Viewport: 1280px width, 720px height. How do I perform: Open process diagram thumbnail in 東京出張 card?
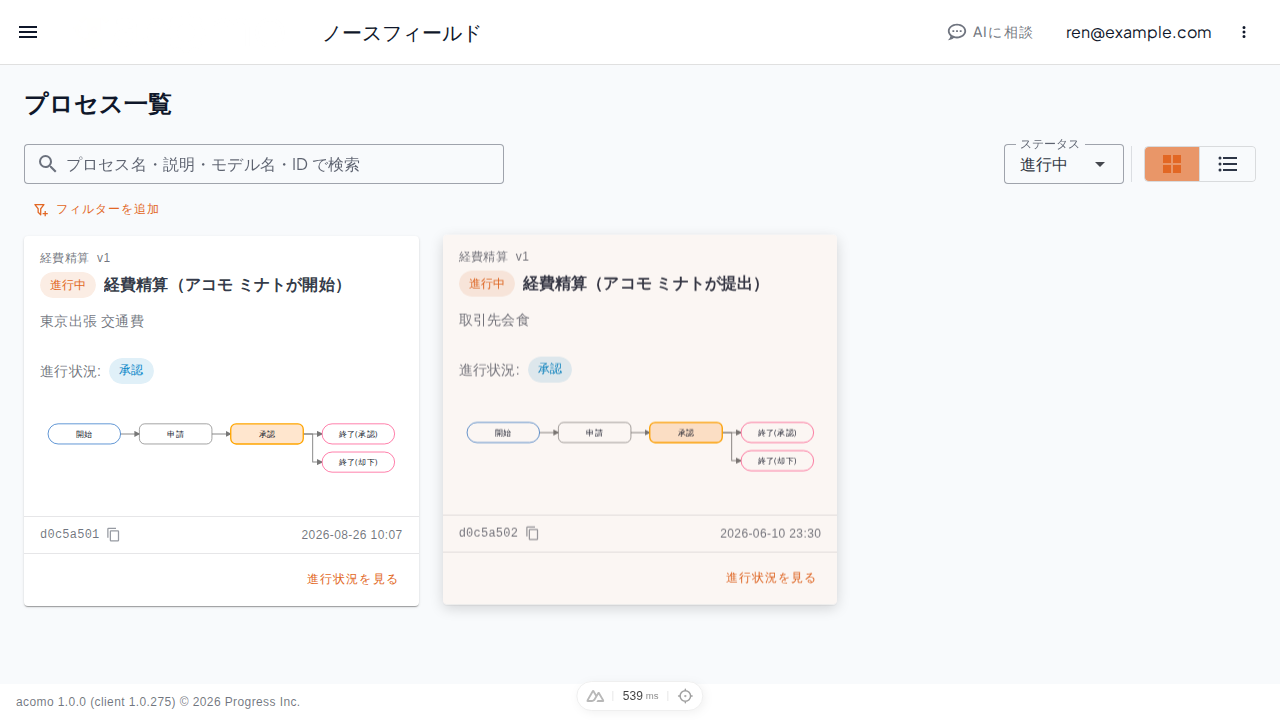pyautogui.click(x=221, y=447)
